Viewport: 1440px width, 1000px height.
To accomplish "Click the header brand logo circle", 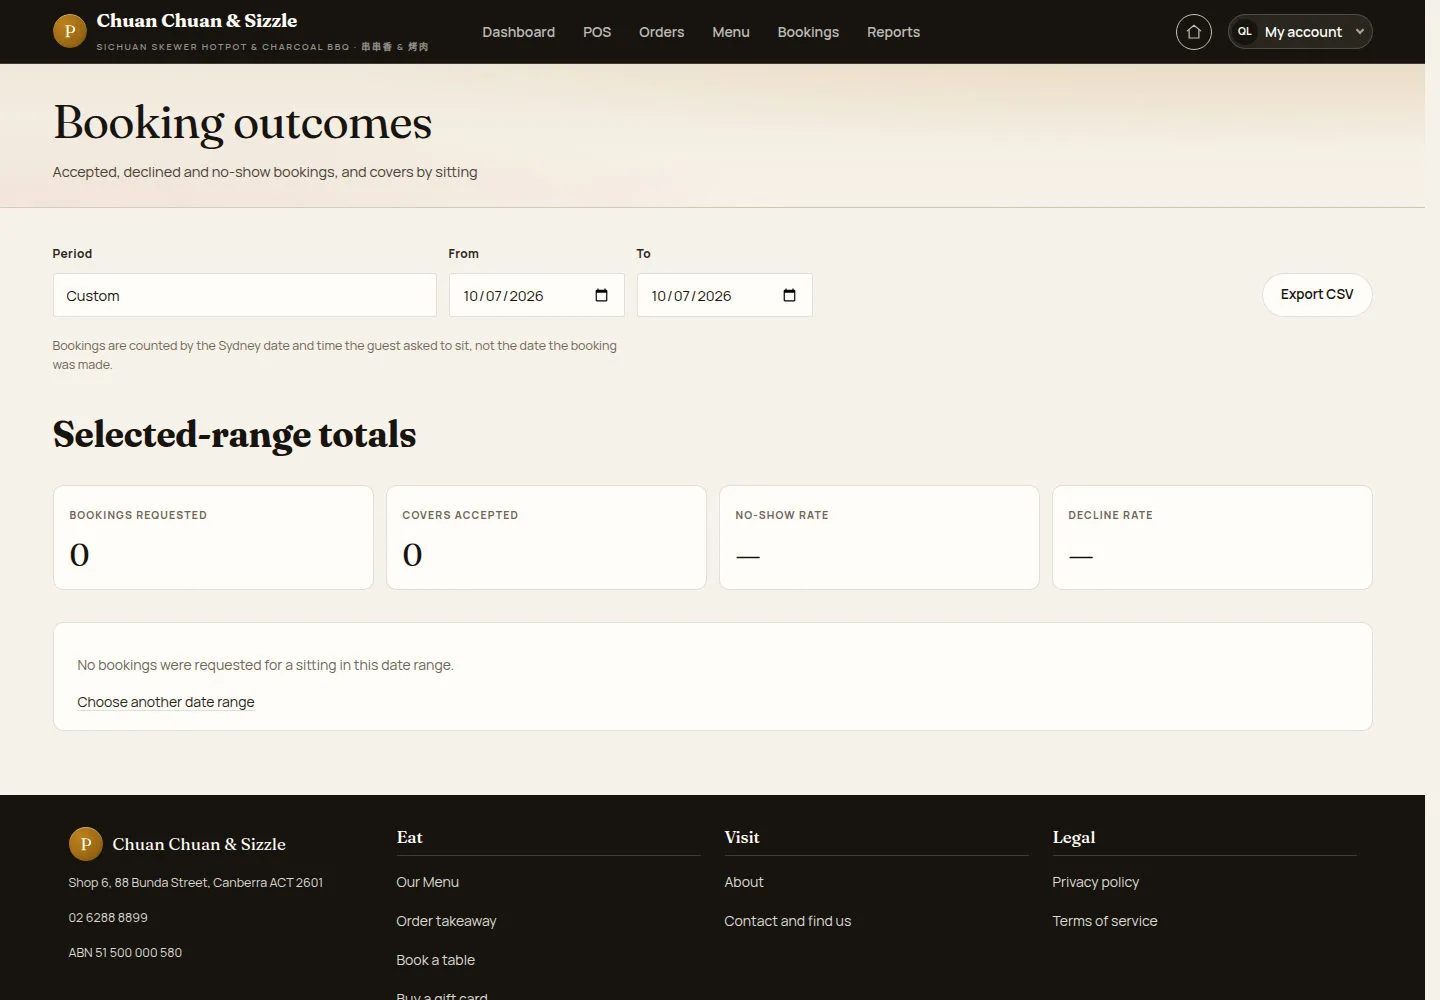I will 69,31.
